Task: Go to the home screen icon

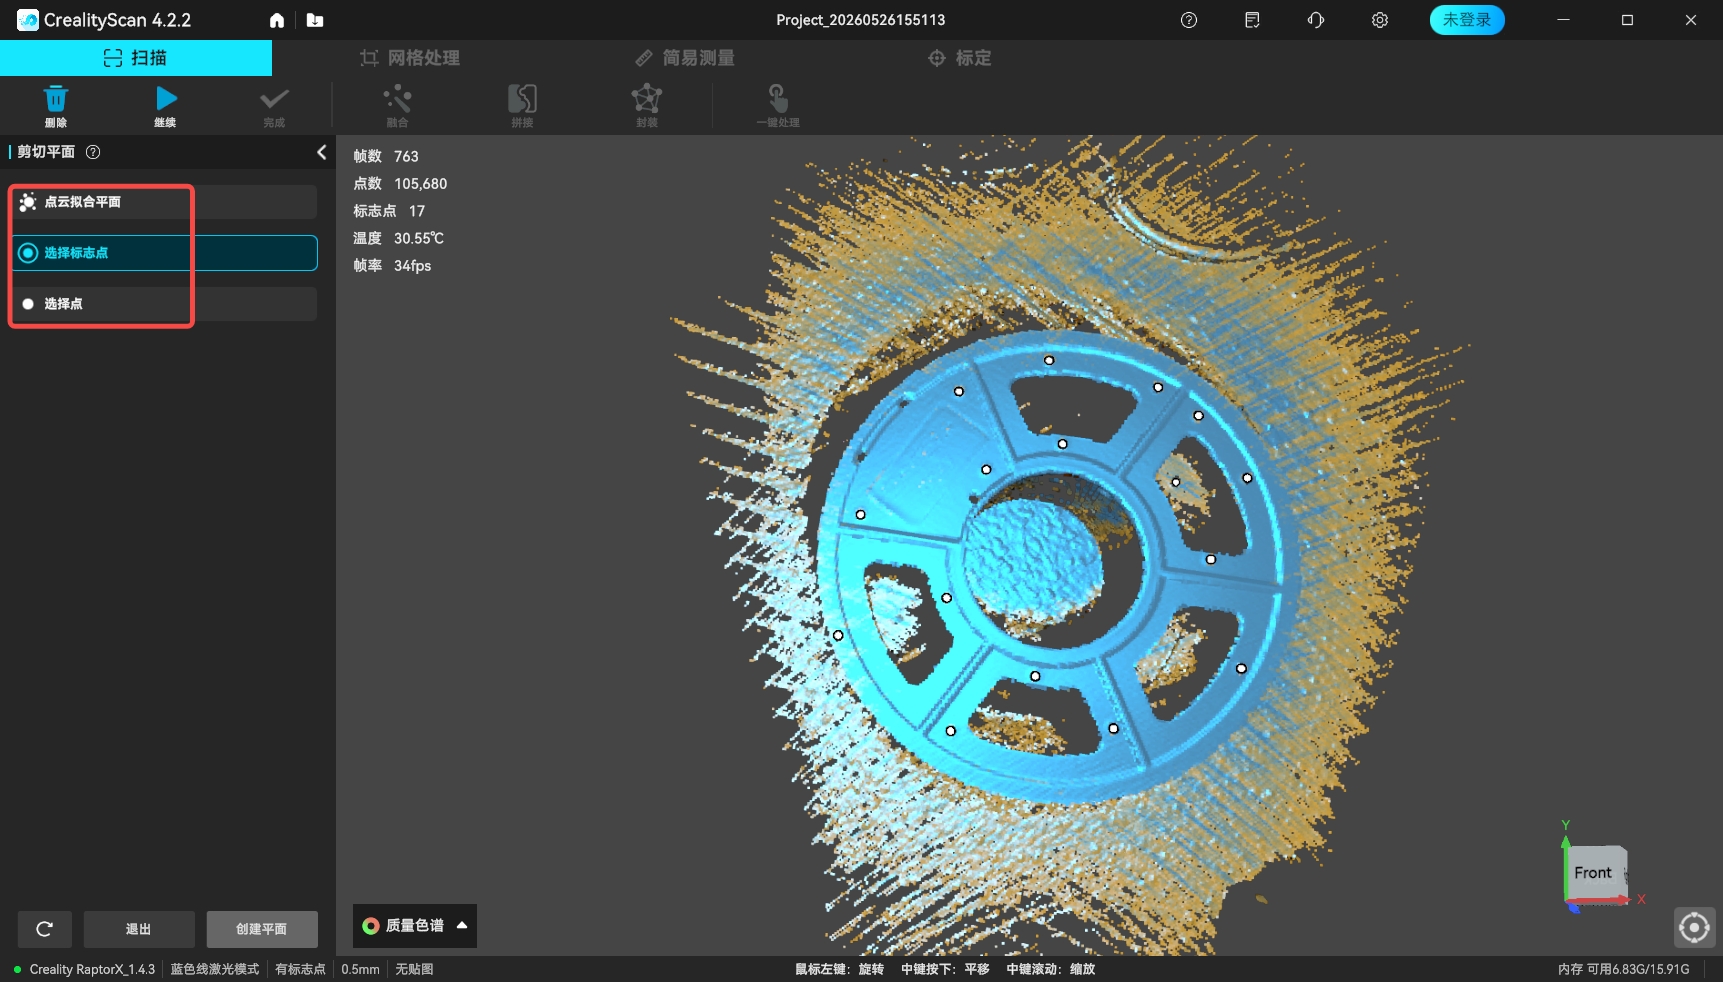Action: pyautogui.click(x=277, y=20)
